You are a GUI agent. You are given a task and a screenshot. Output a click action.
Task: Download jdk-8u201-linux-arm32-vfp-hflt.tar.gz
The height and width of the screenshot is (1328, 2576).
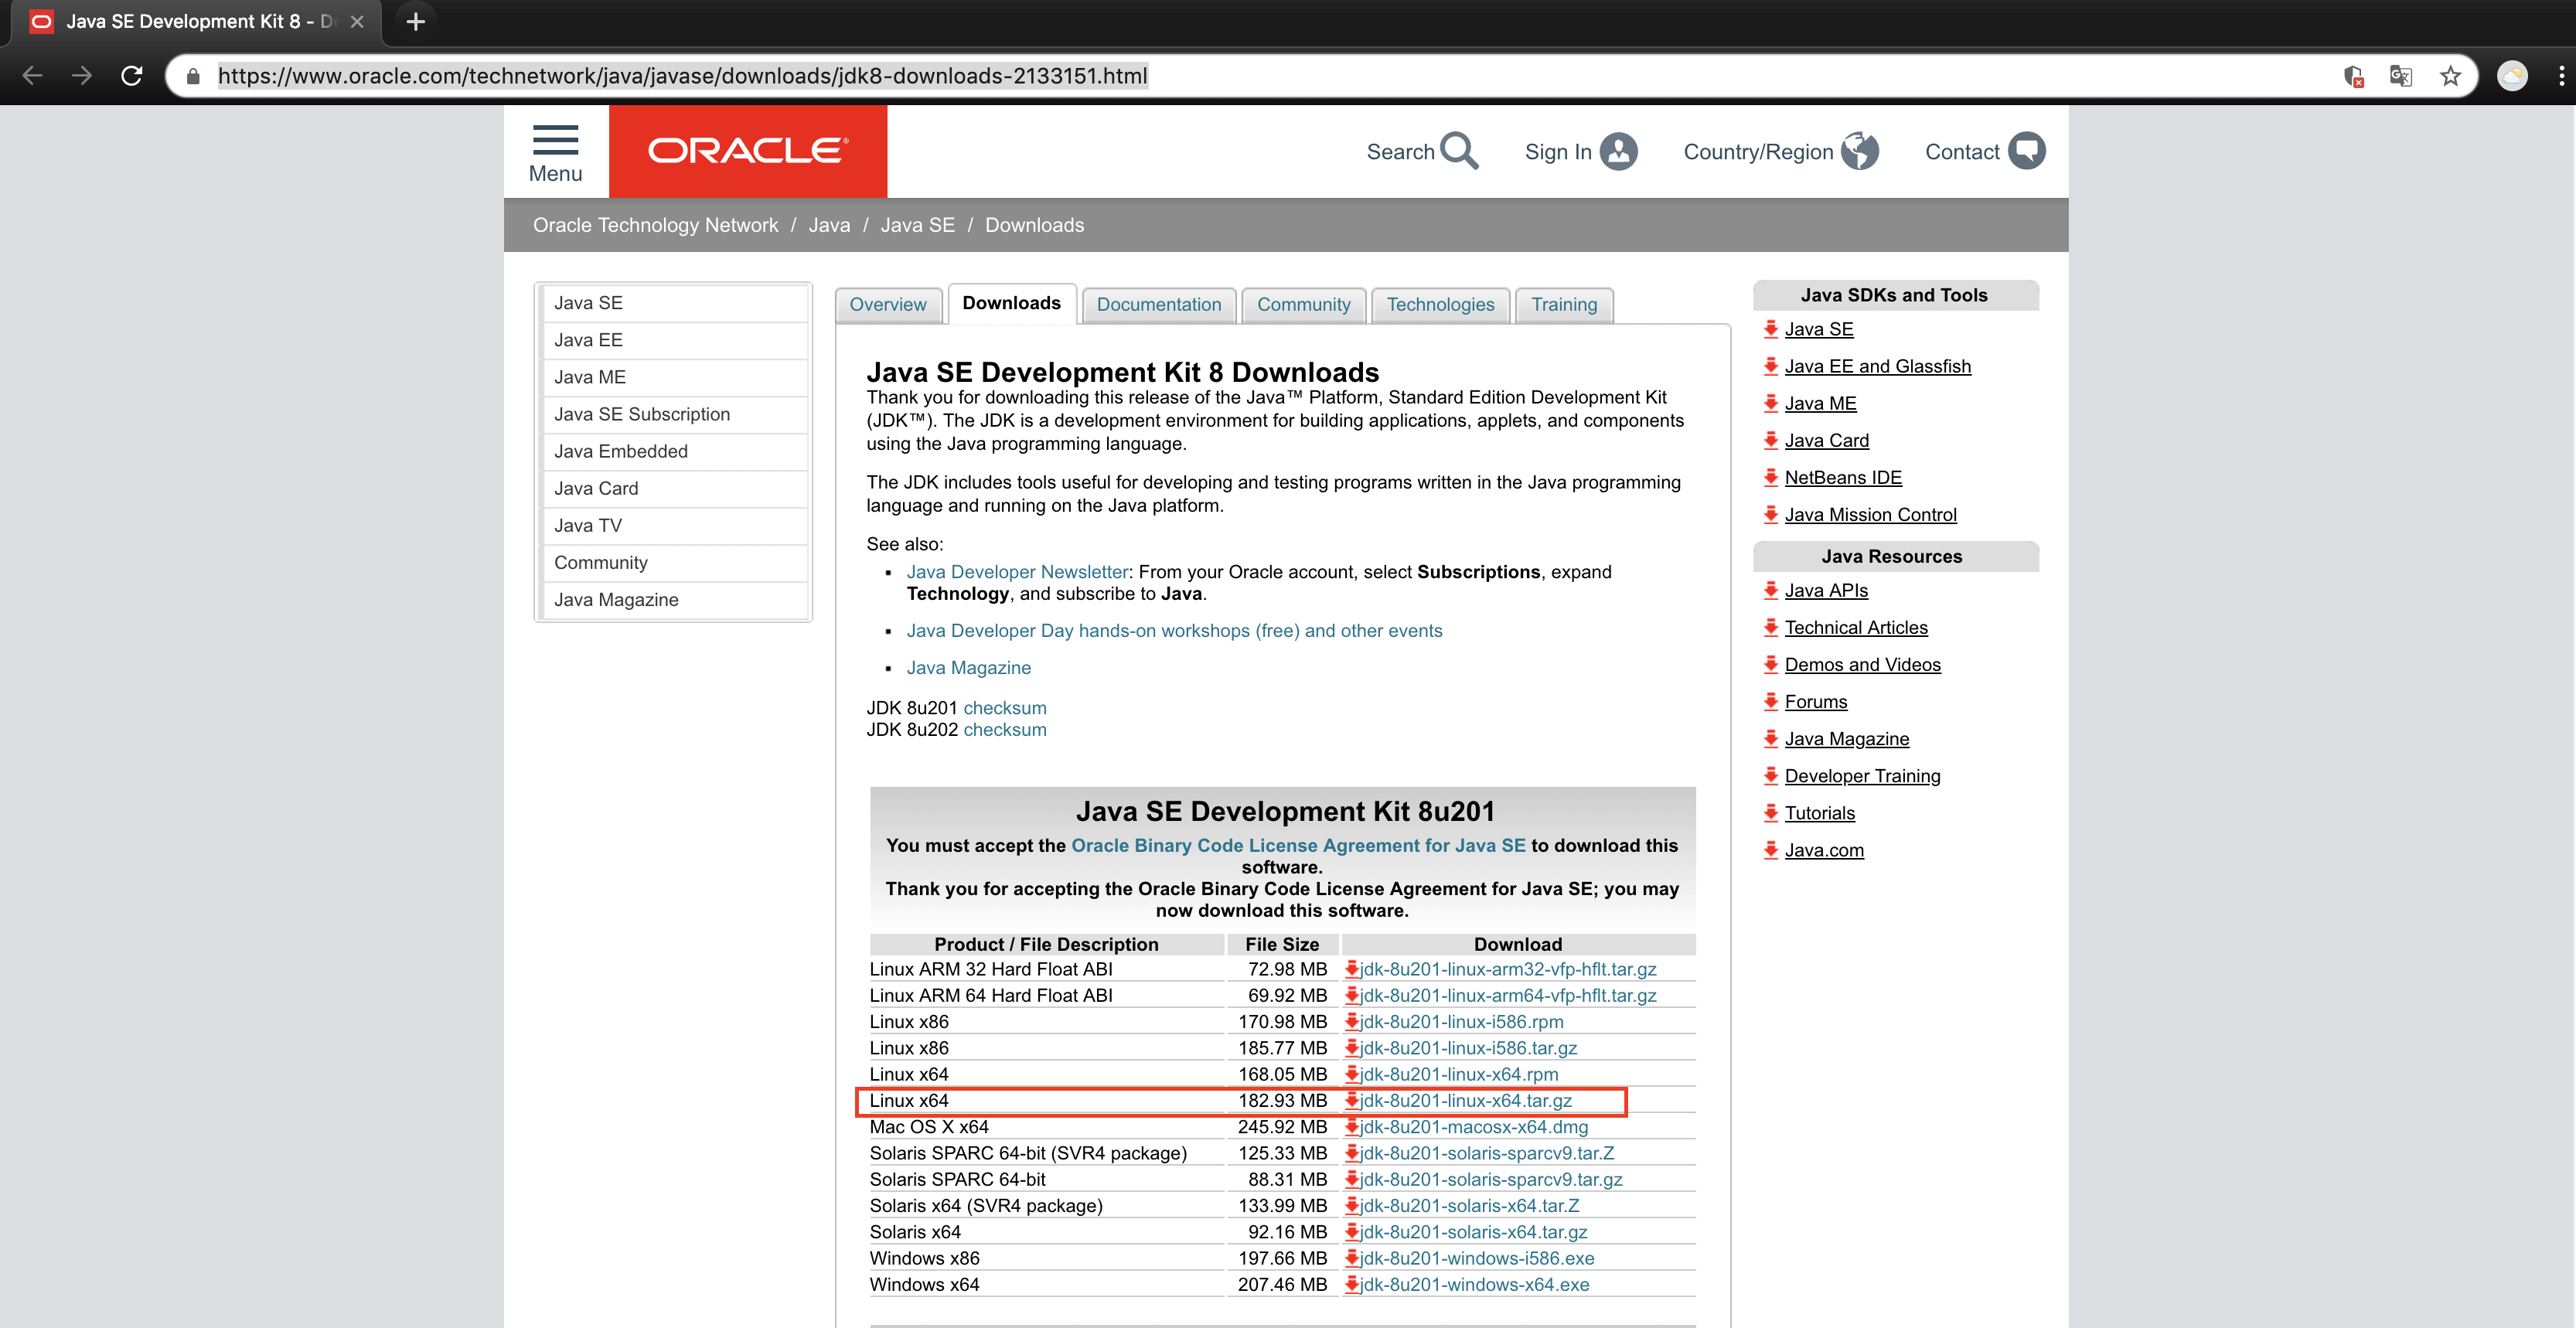pos(1507,969)
